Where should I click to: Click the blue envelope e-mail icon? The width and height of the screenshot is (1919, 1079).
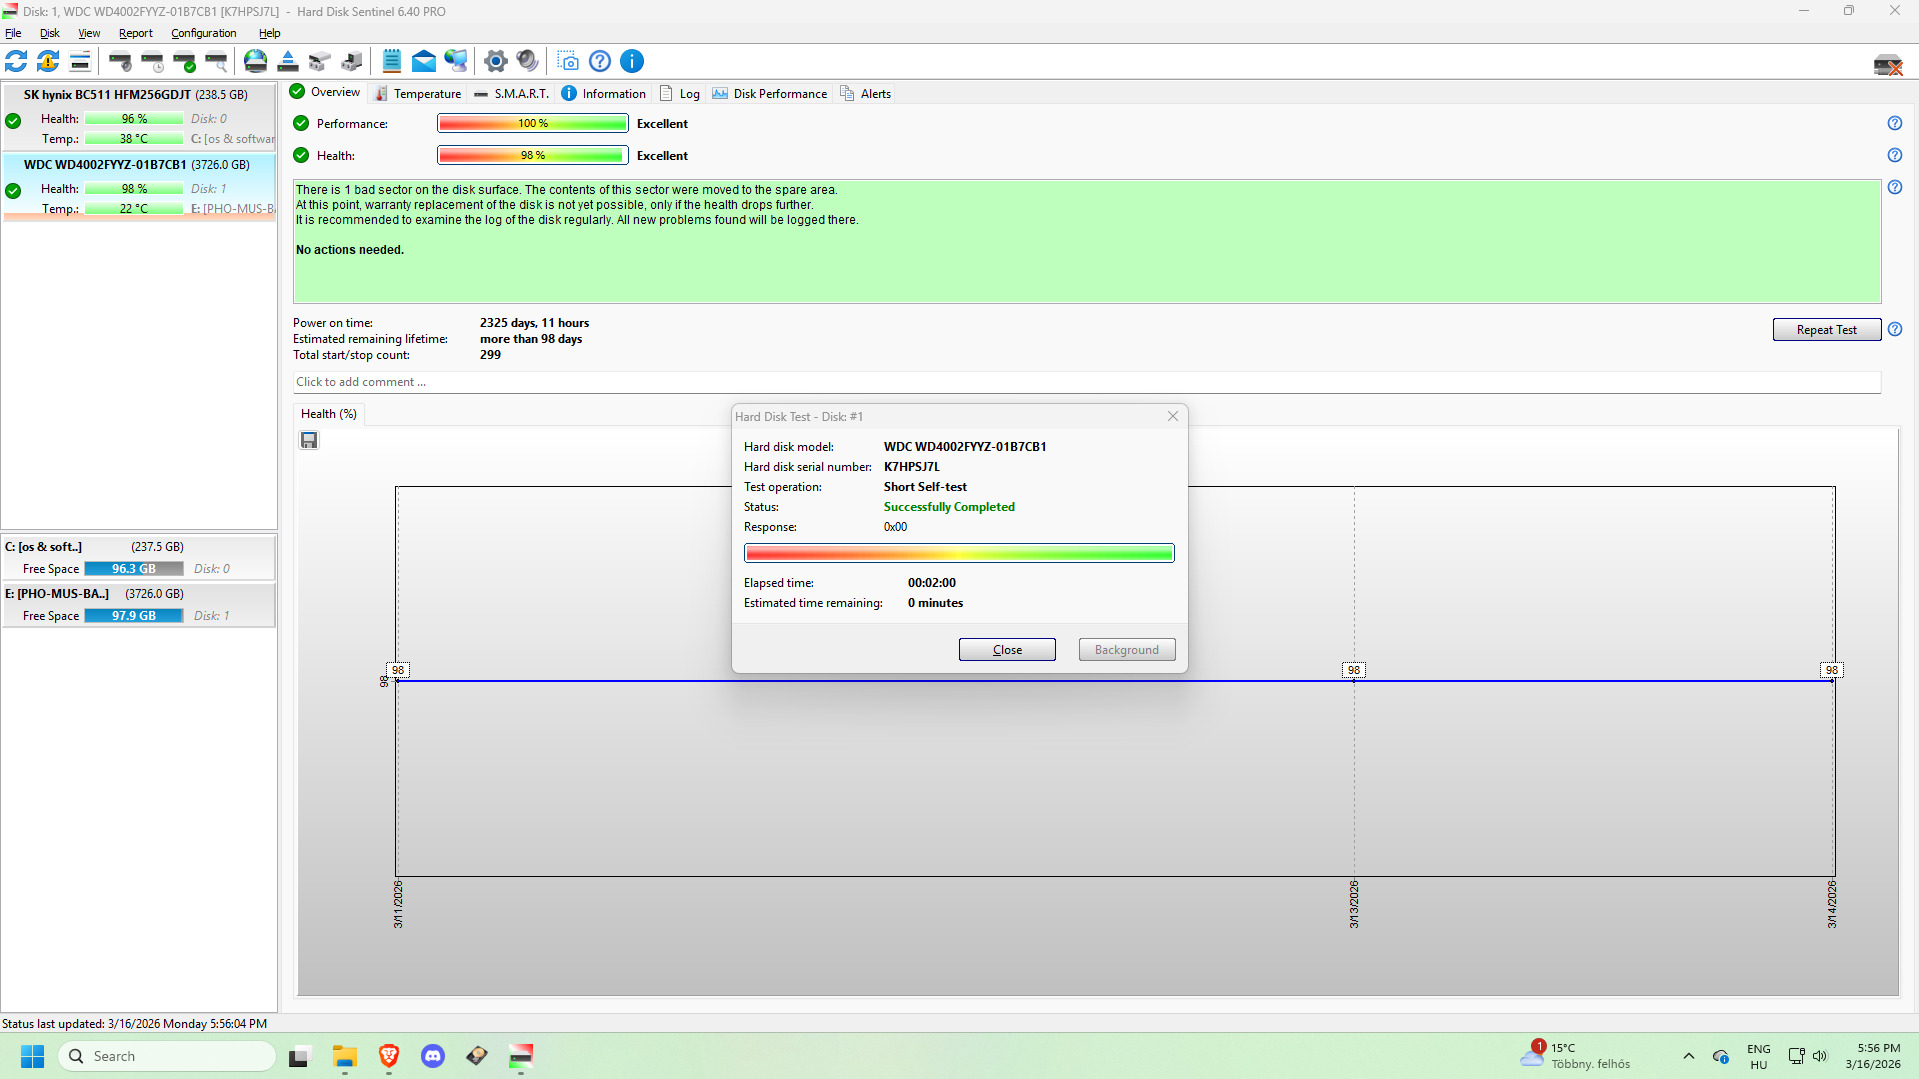pos(424,61)
